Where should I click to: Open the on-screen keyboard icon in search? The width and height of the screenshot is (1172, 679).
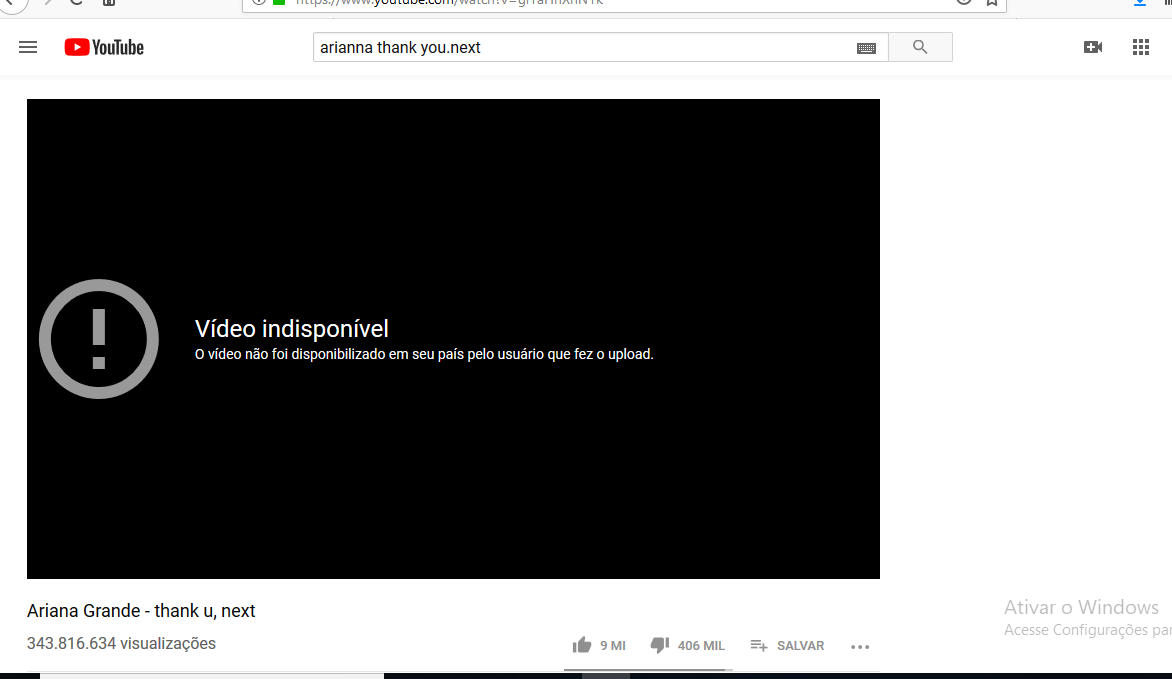[x=866, y=48]
